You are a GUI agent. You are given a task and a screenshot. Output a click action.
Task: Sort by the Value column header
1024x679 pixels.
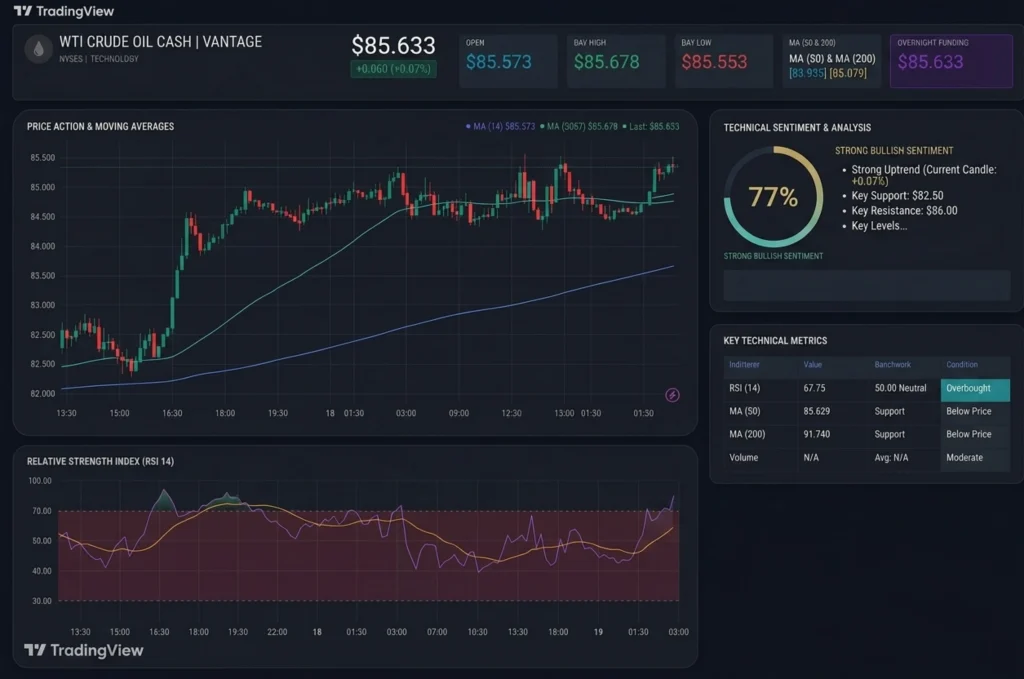[812, 364]
